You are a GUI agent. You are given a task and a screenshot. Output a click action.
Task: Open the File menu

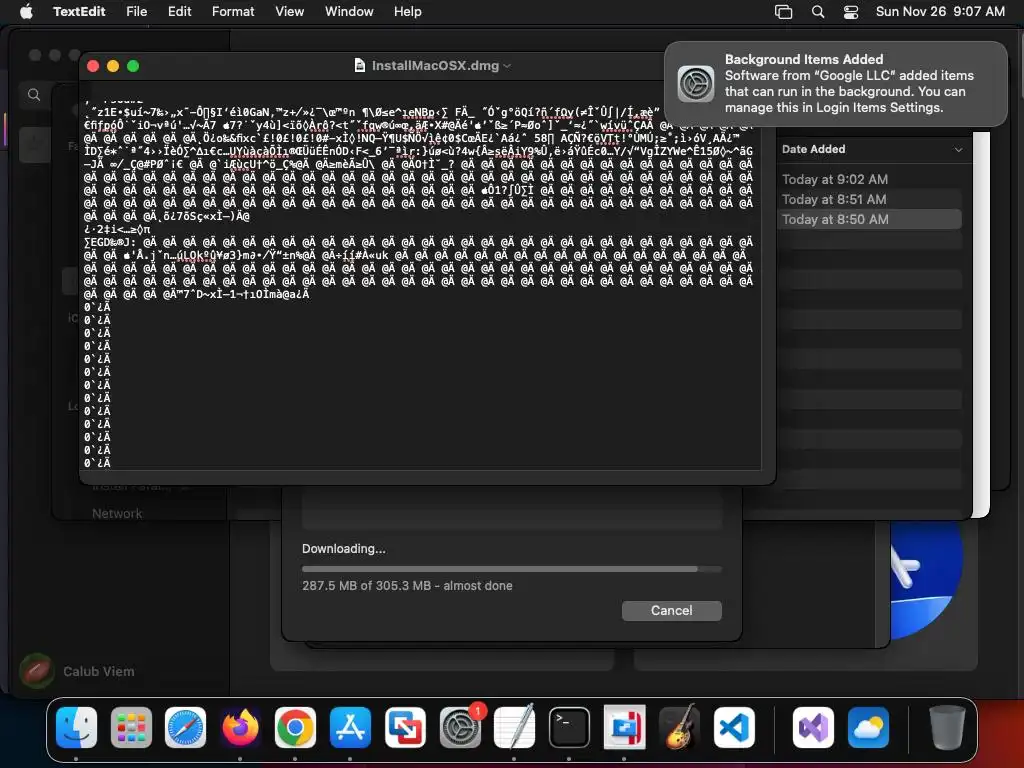tap(136, 11)
